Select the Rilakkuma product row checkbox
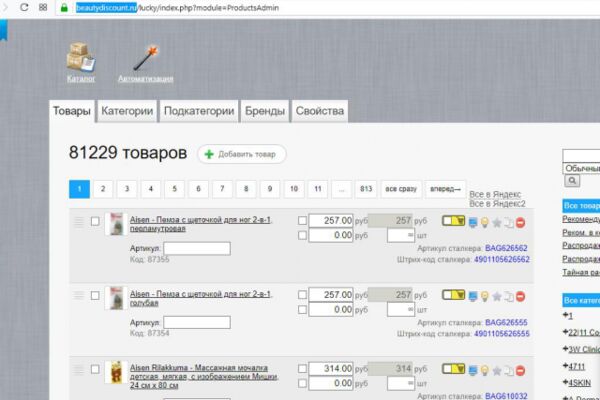 click(x=95, y=369)
